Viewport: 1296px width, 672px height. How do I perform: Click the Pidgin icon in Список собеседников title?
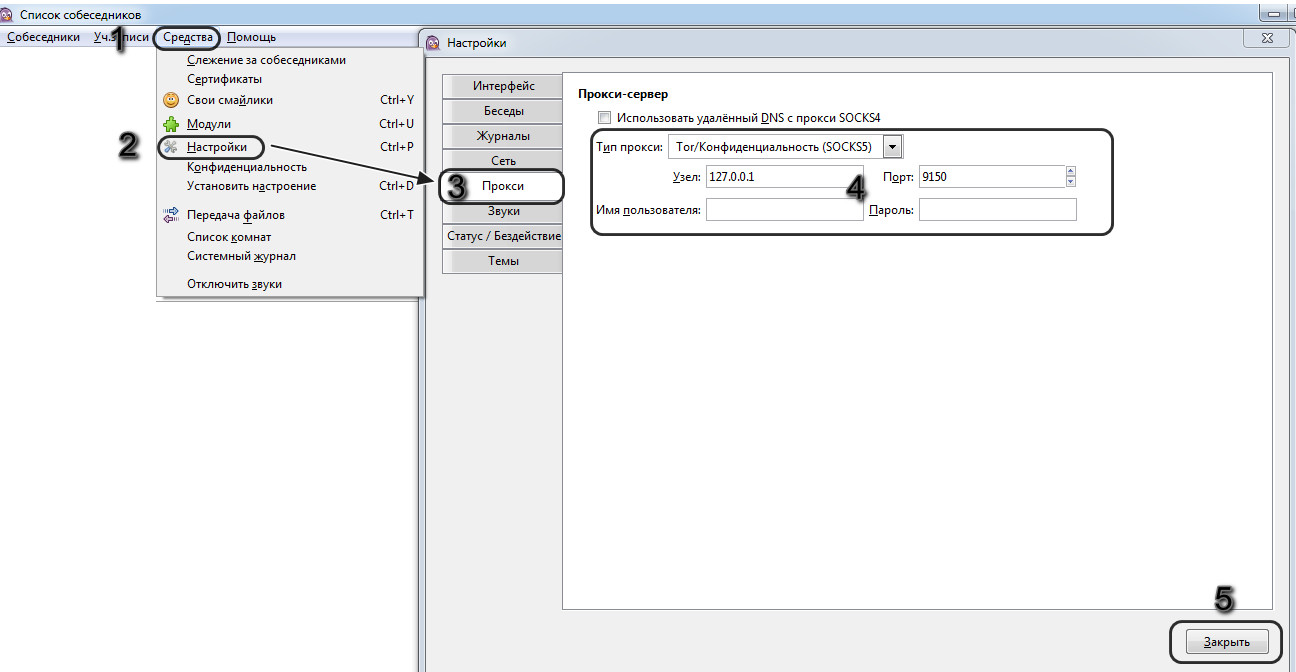point(8,15)
